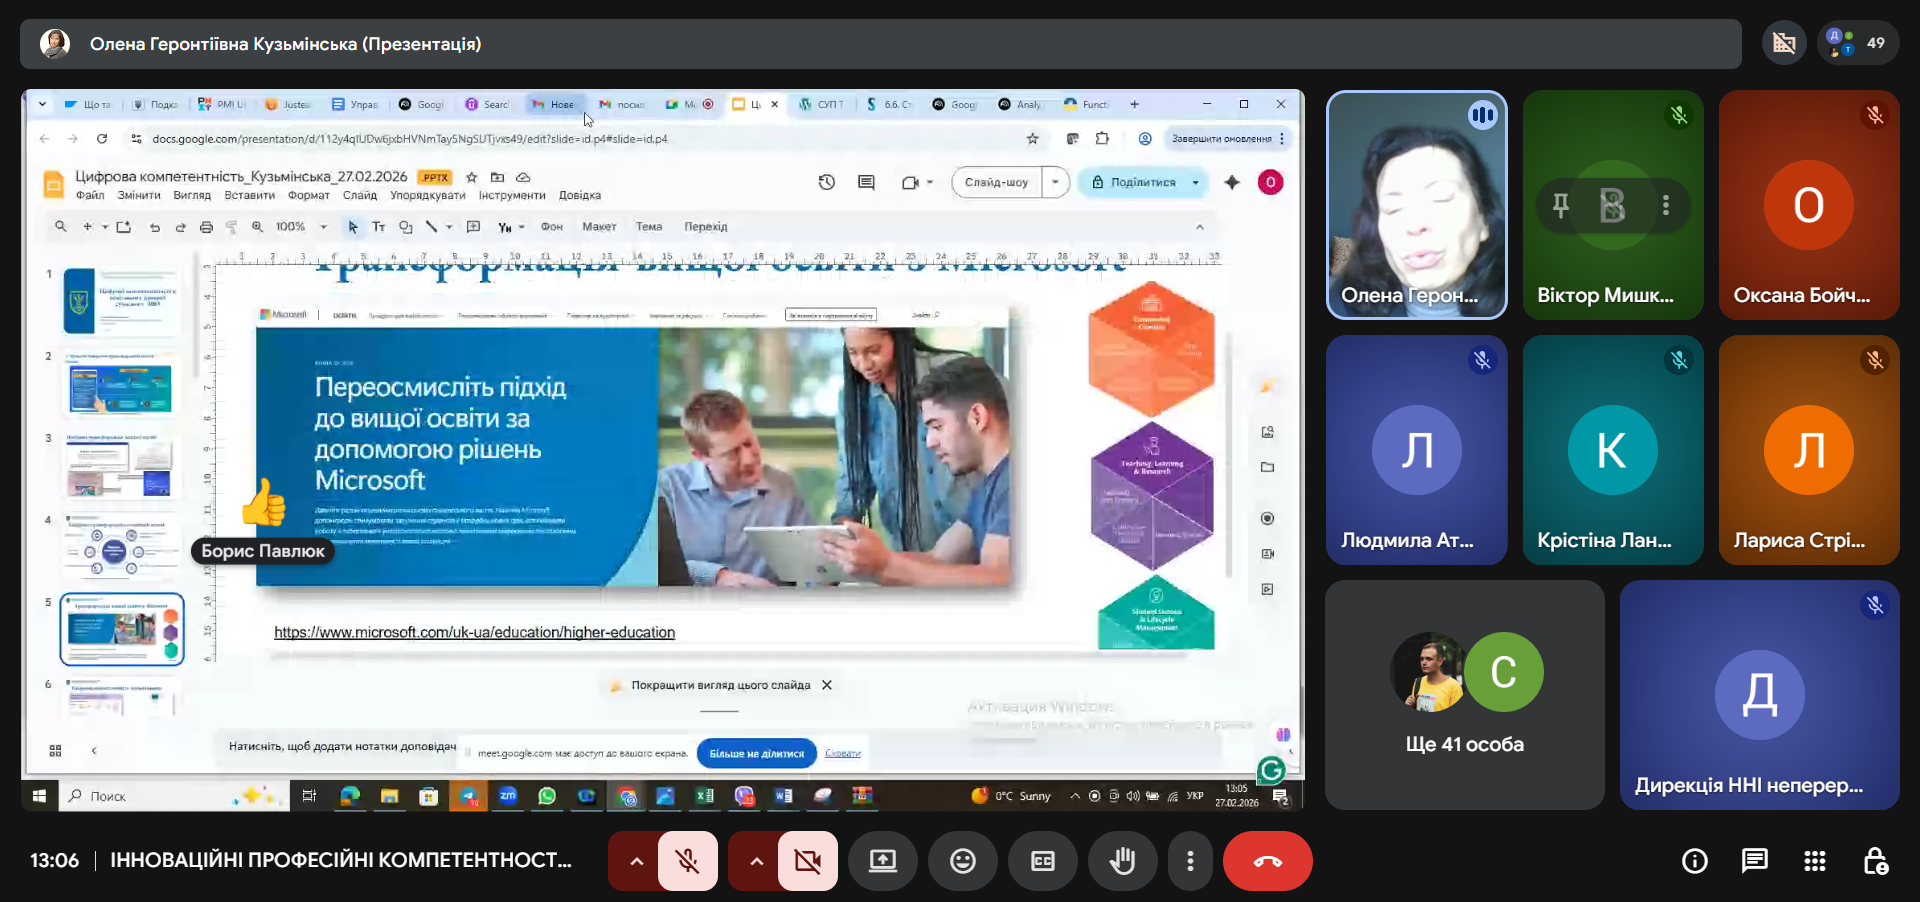The image size is (1920, 902).
Task: Redo the action in Slides toolbar
Action: click(x=181, y=227)
